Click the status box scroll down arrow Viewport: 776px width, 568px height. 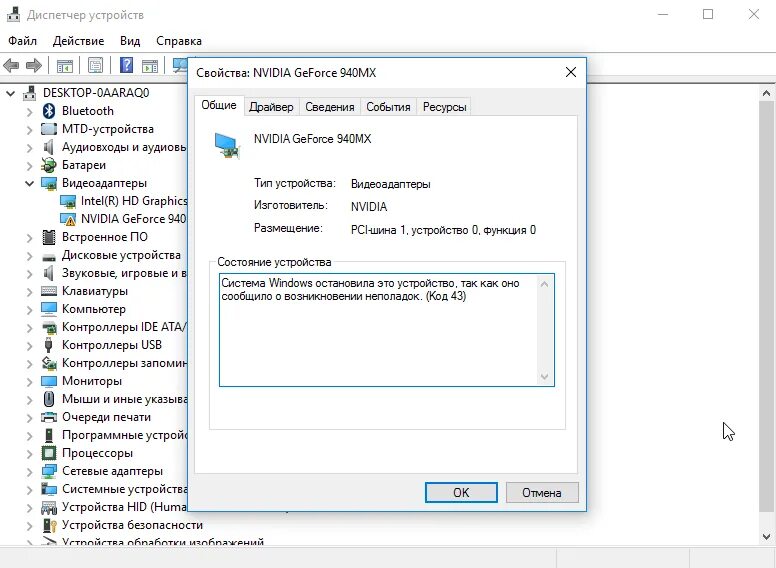pyautogui.click(x=544, y=377)
